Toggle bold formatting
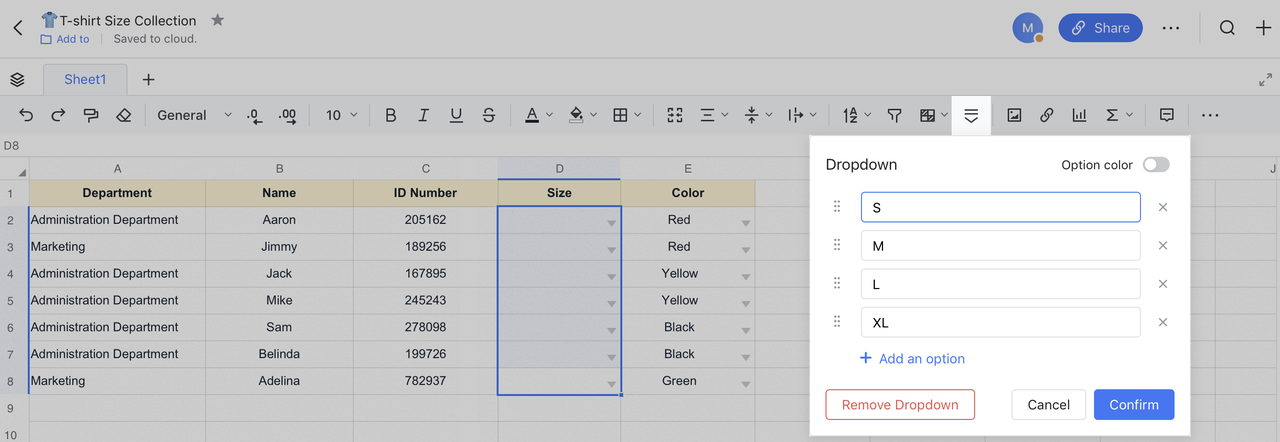The image size is (1280, 442). point(390,115)
